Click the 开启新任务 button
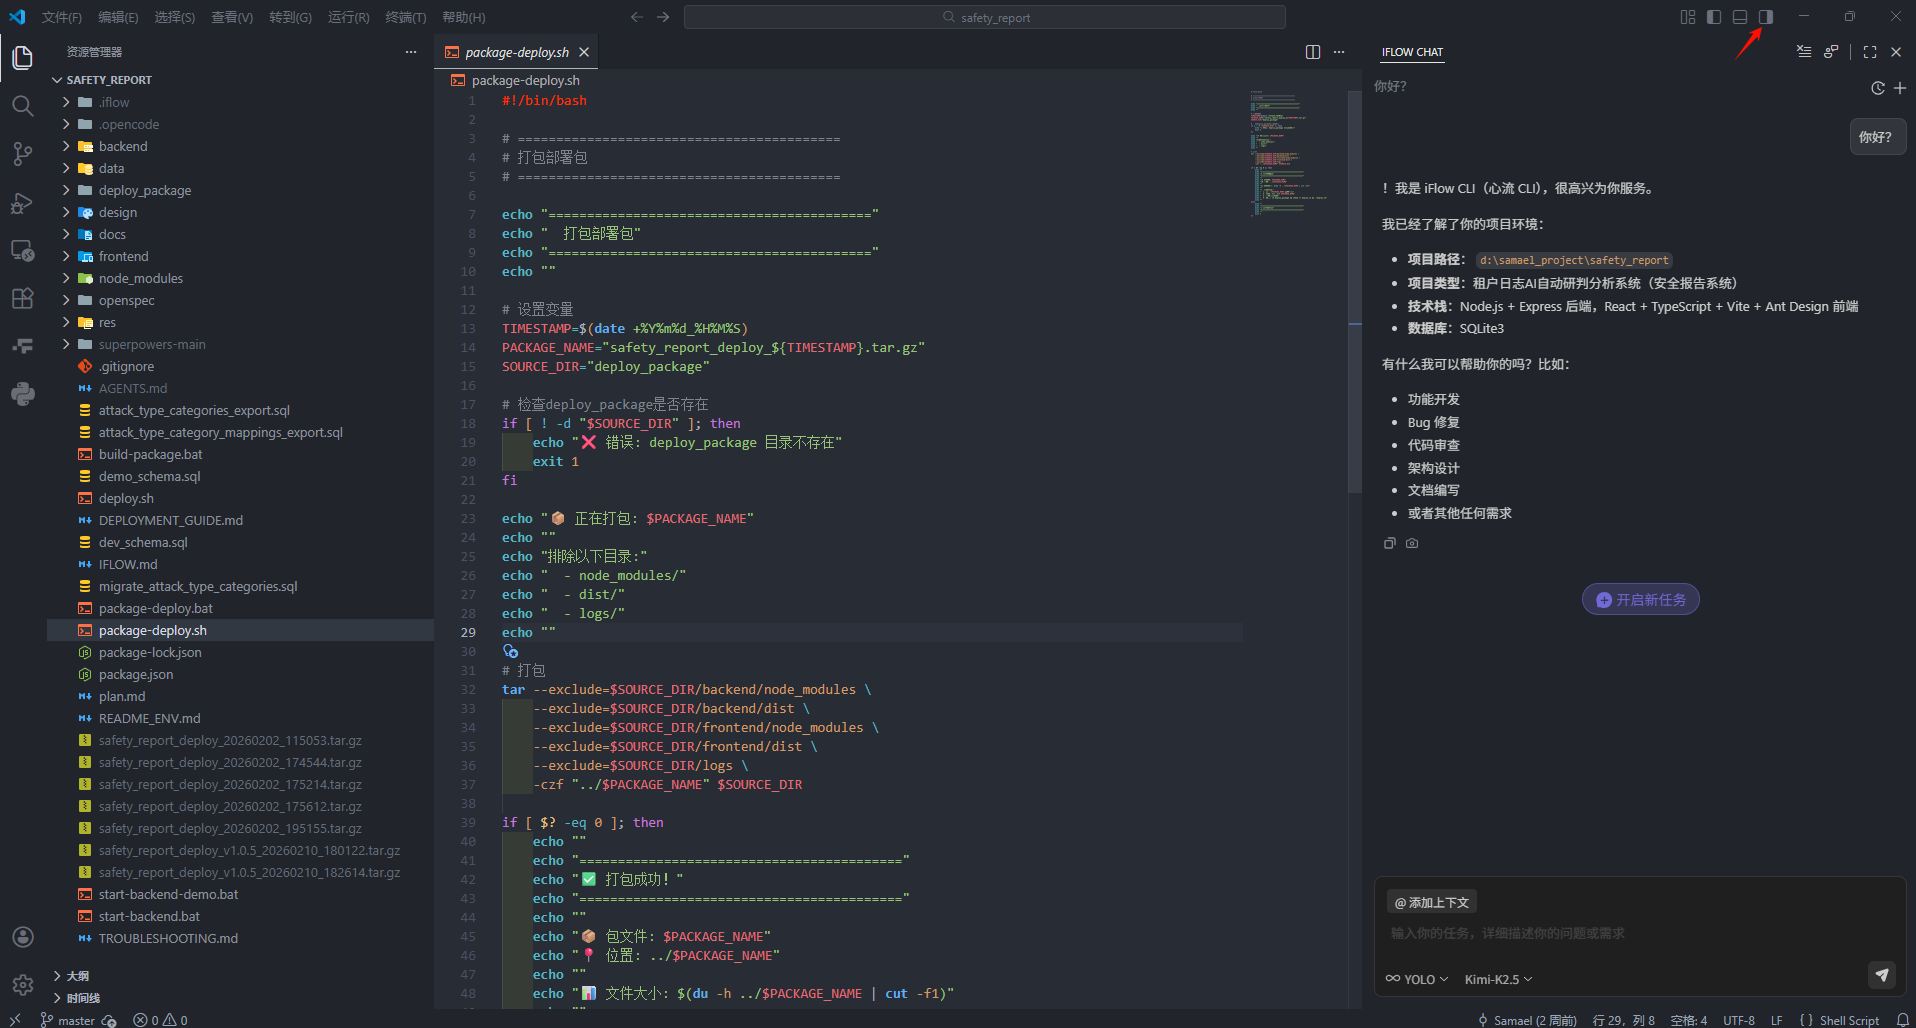 (1640, 600)
